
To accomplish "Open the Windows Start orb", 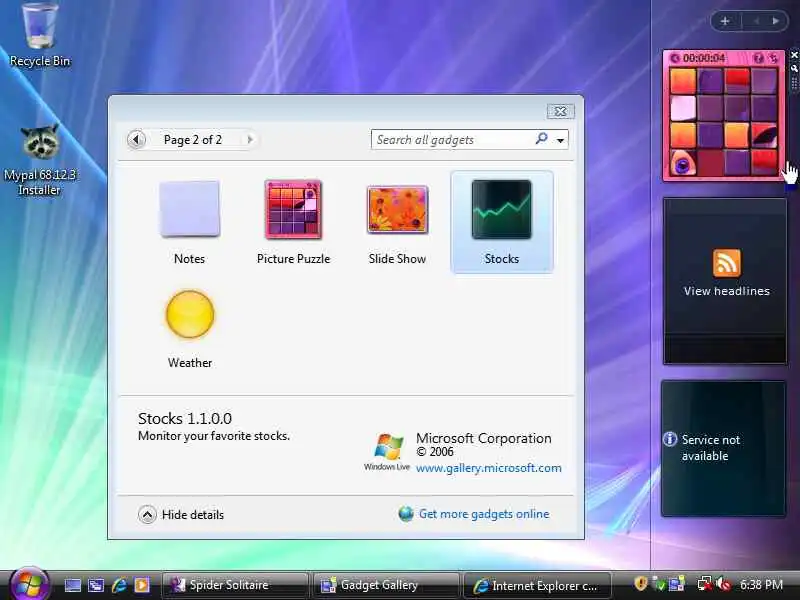I will pos(29,584).
